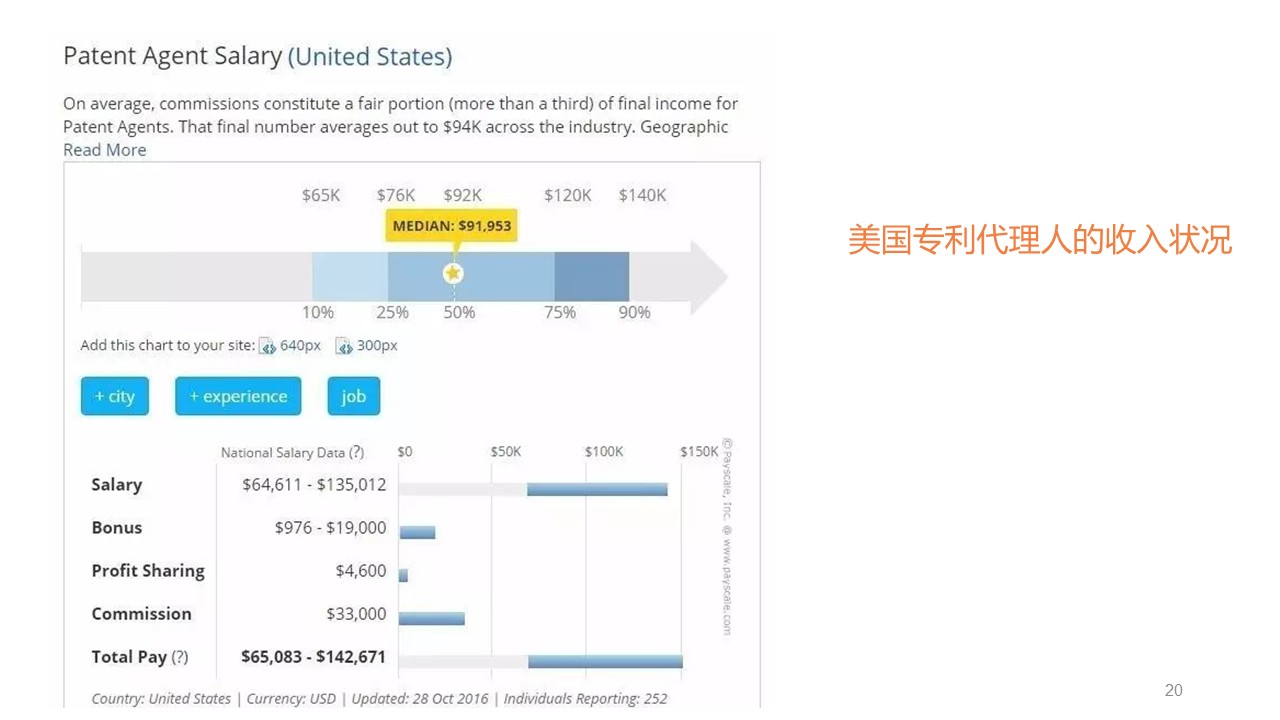This screenshot has height=720, width=1280.
Task: Click the light 10%-25% percentile segment
Action: [349, 276]
